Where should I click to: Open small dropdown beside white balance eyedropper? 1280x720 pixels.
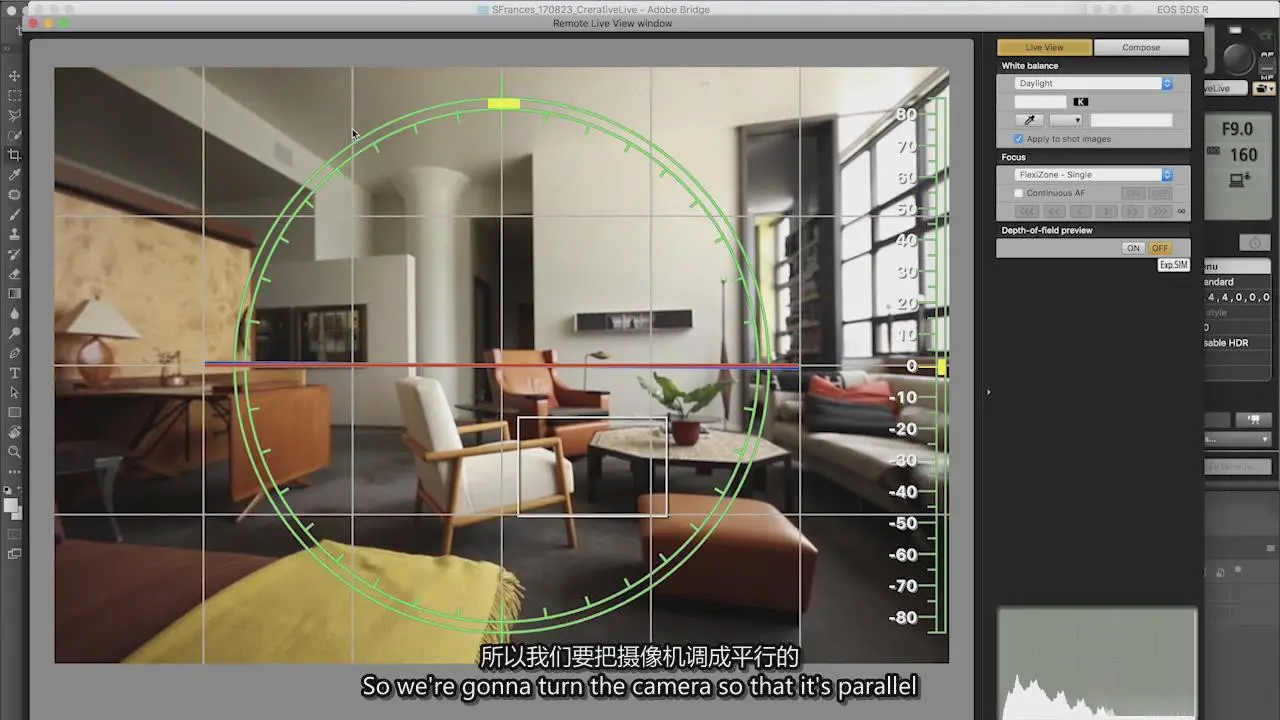pyautogui.click(x=1065, y=120)
